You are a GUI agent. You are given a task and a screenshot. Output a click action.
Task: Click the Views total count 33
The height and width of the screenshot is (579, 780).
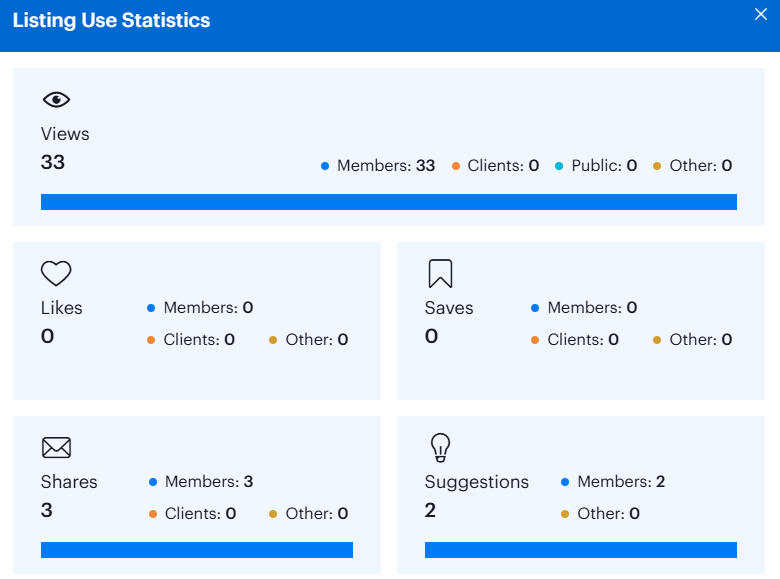53,162
